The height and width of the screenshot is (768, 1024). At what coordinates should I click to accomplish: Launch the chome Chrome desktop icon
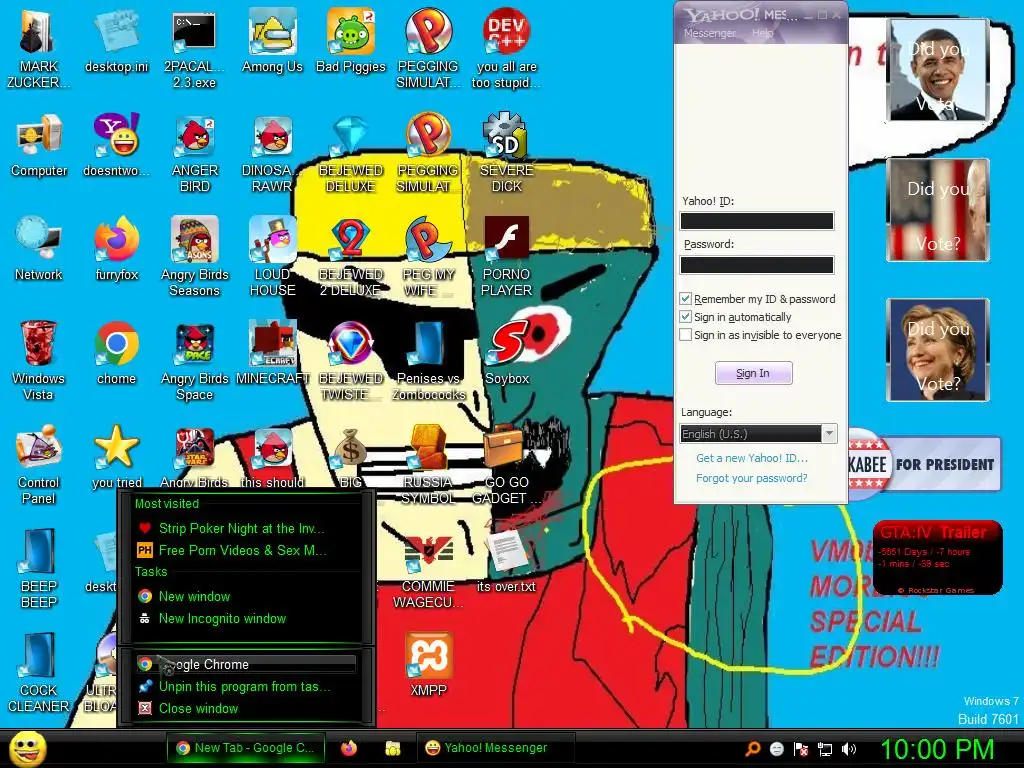116,353
